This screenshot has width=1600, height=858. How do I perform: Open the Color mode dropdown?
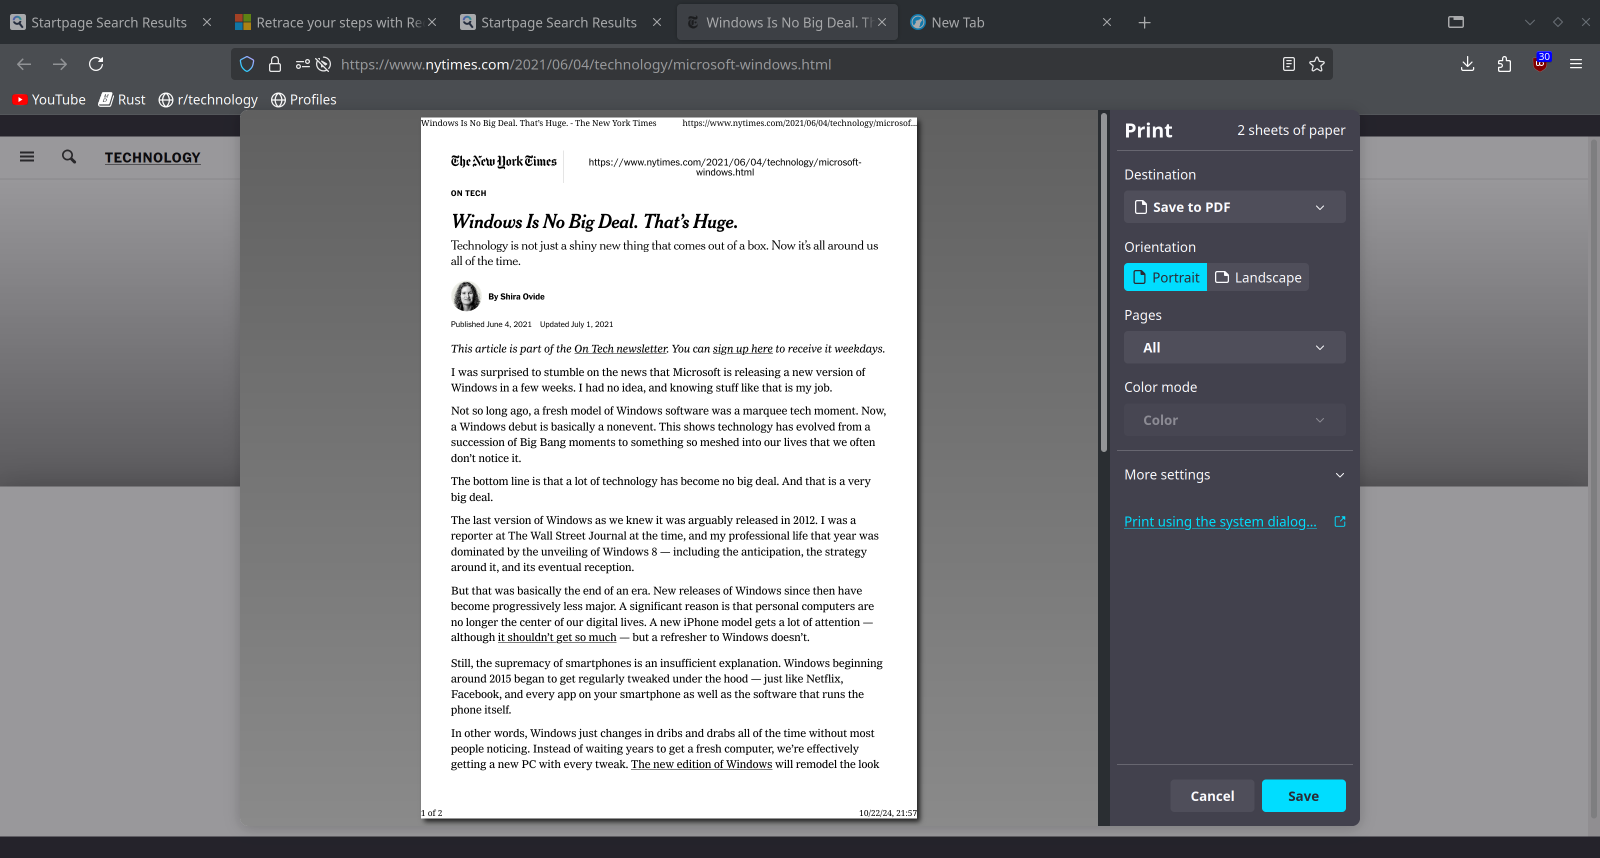(x=1234, y=420)
